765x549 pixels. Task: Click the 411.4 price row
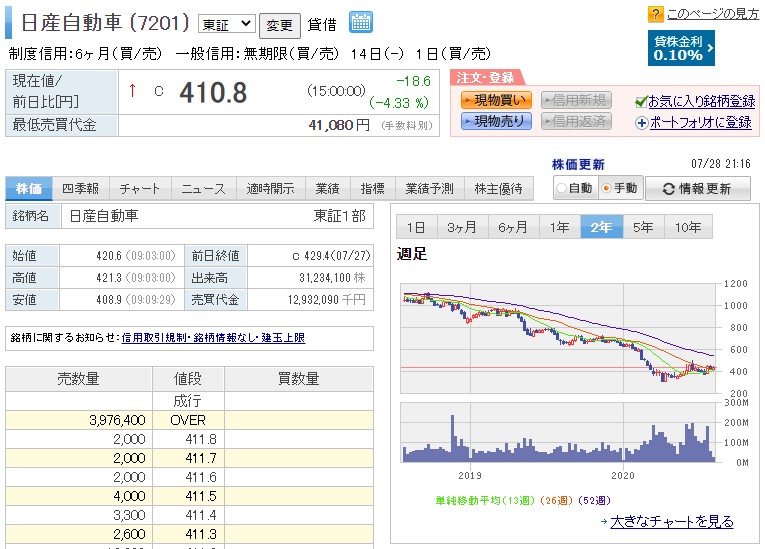pos(189,515)
